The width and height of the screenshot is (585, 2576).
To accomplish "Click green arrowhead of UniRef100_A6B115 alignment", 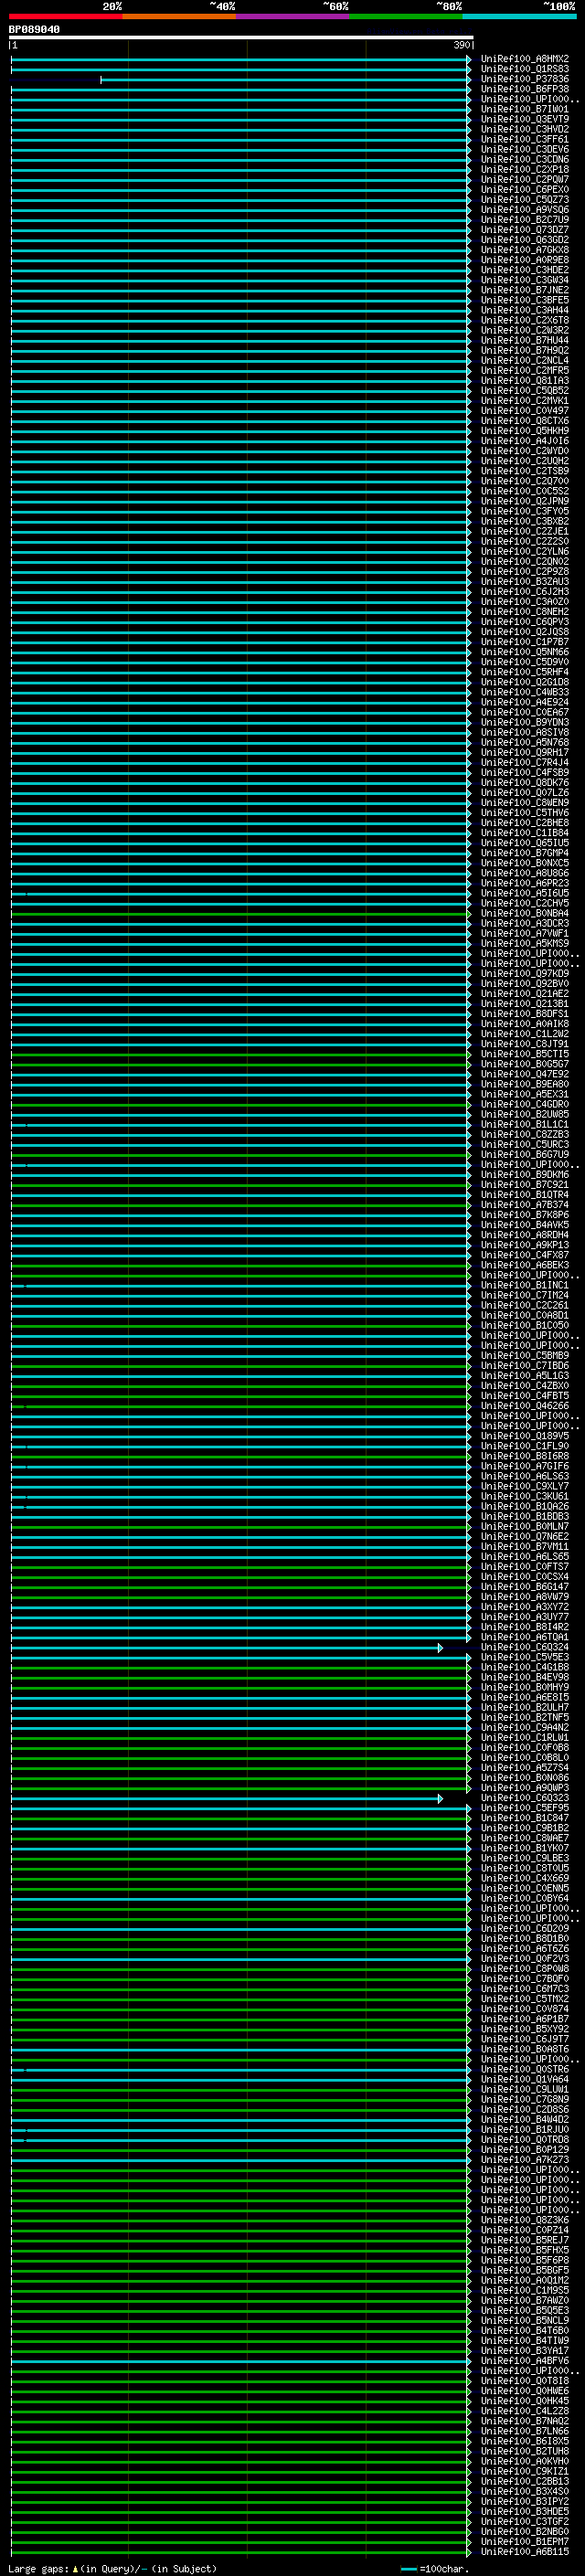I will pos(468,2552).
